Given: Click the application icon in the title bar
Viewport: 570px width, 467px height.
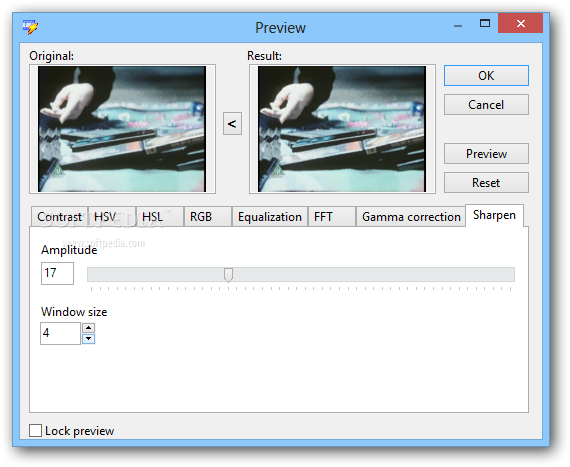Looking at the screenshot, I should point(30,27).
